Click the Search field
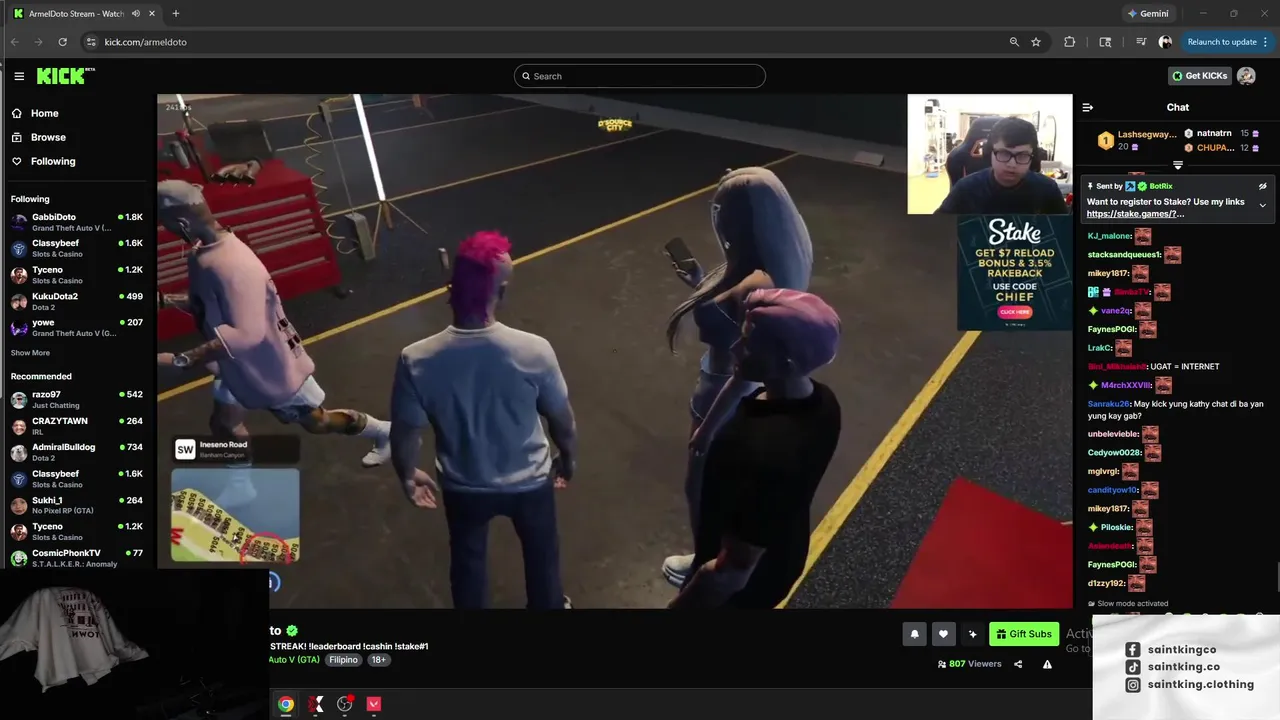The width and height of the screenshot is (1280, 720). (640, 76)
